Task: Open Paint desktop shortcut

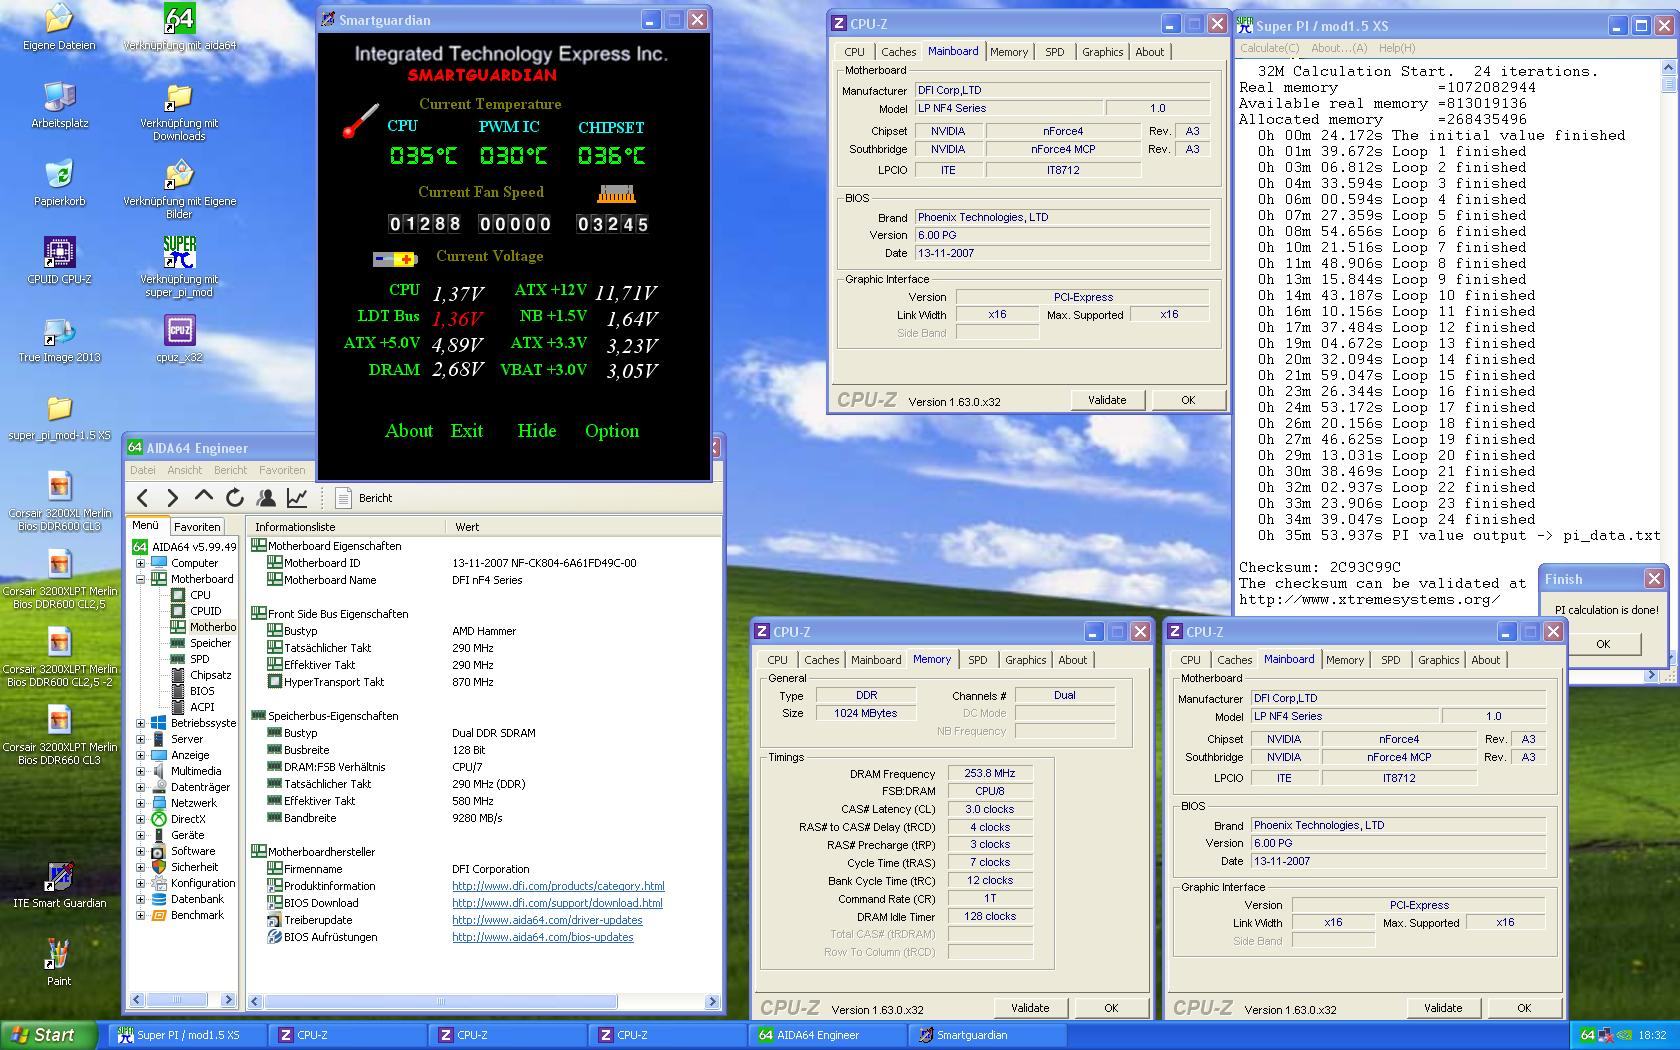Action: (x=59, y=964)
